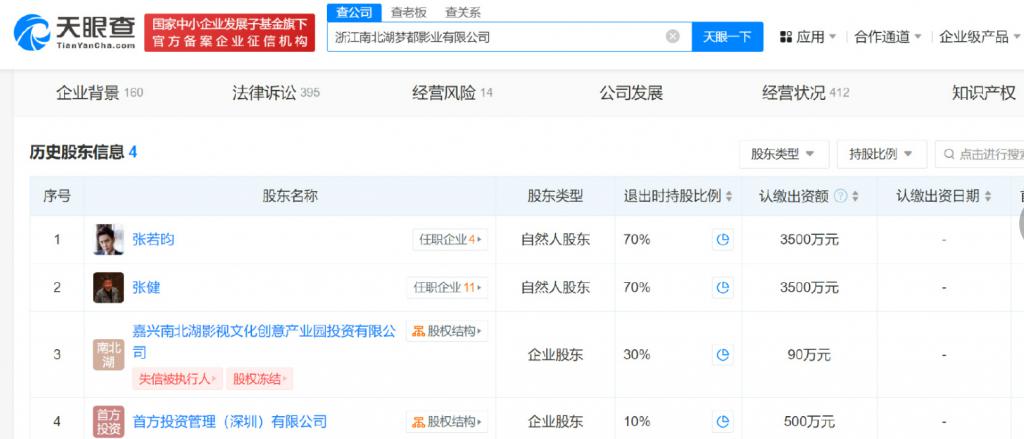The image size is (1024, 439).
Task: Open the 法律诉讼 section tab
Action: 276,93
